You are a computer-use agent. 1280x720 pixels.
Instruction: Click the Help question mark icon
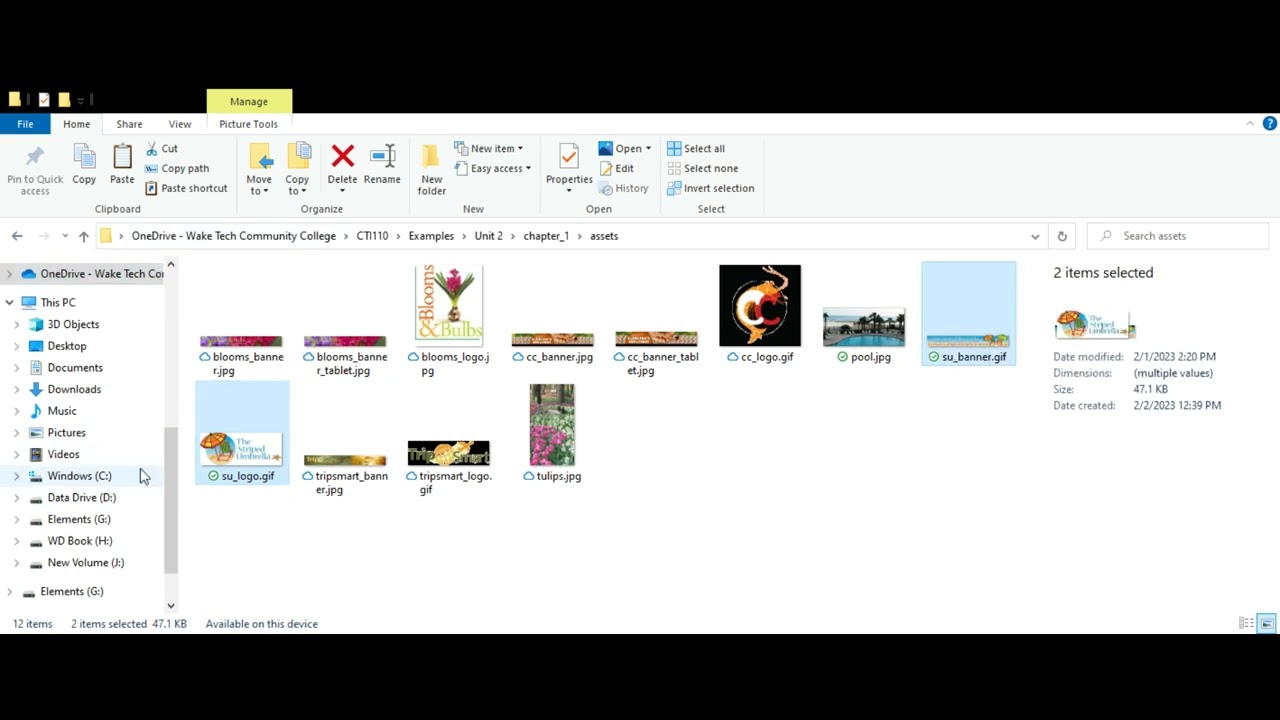pyautogui.click(x=1270, y=124)
